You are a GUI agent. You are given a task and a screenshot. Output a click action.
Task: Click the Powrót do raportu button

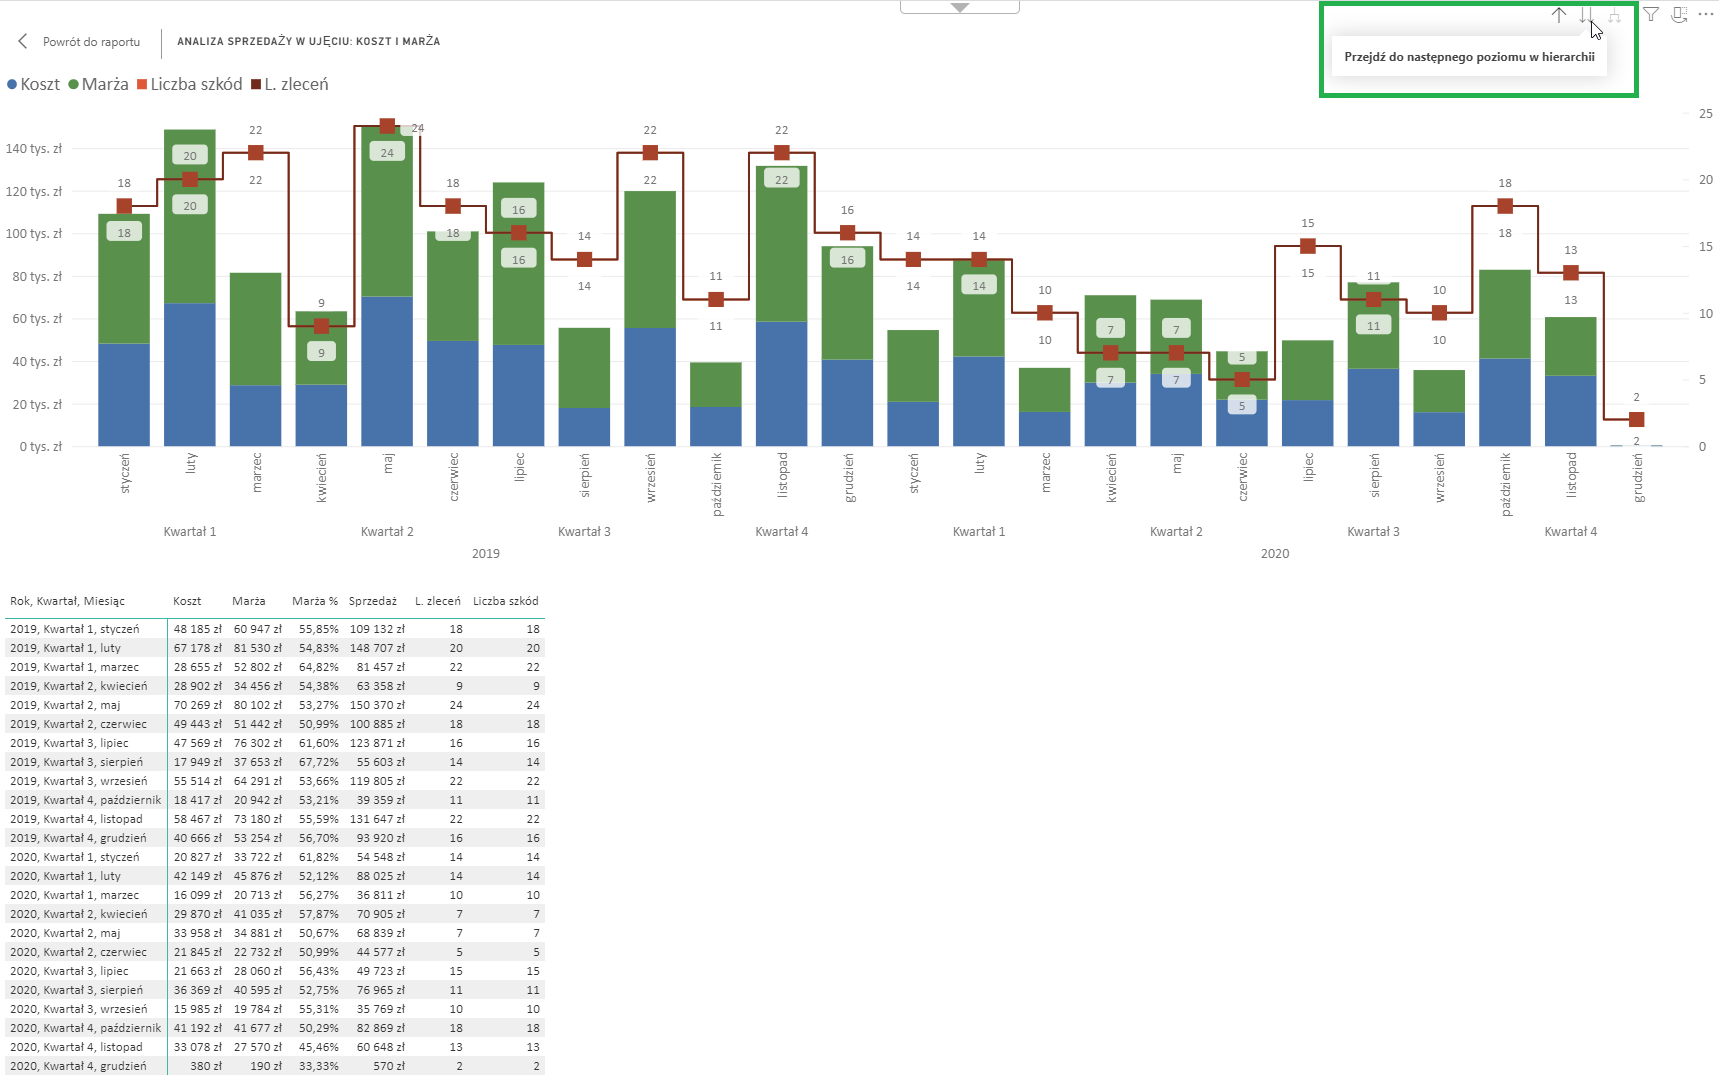tap(91, 42)
